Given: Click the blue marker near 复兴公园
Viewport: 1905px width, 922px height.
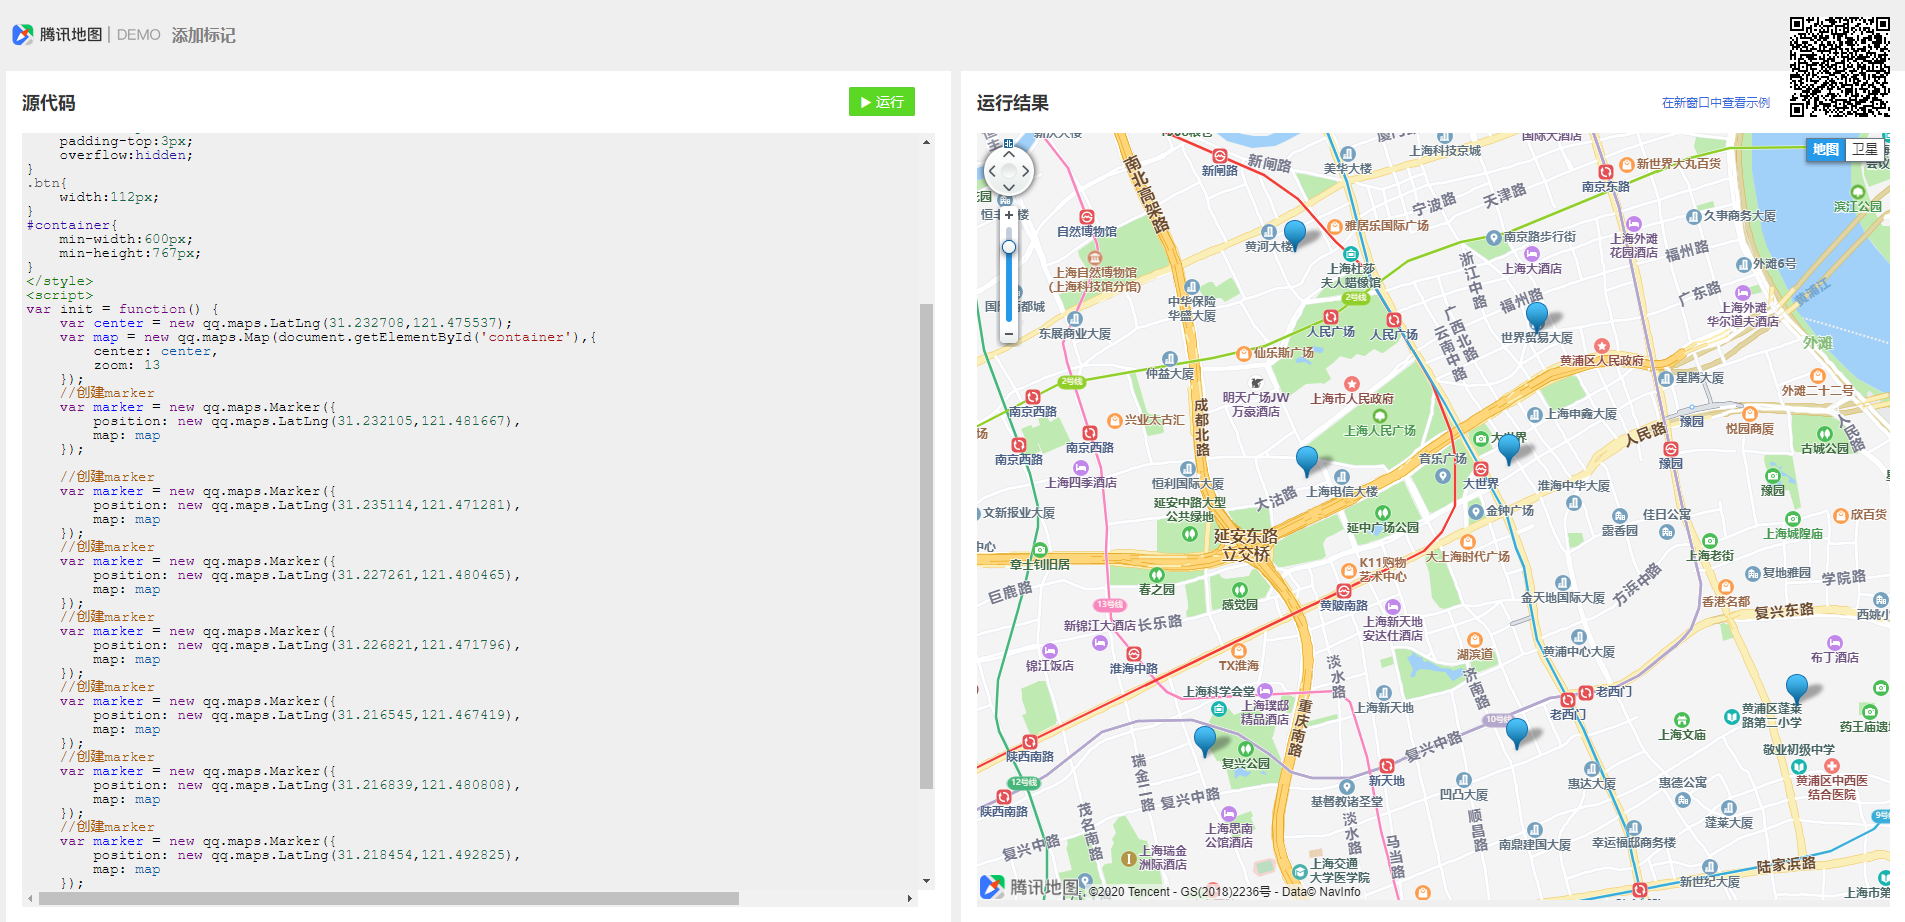Looking at the screenshot, I should point(1205,739).
